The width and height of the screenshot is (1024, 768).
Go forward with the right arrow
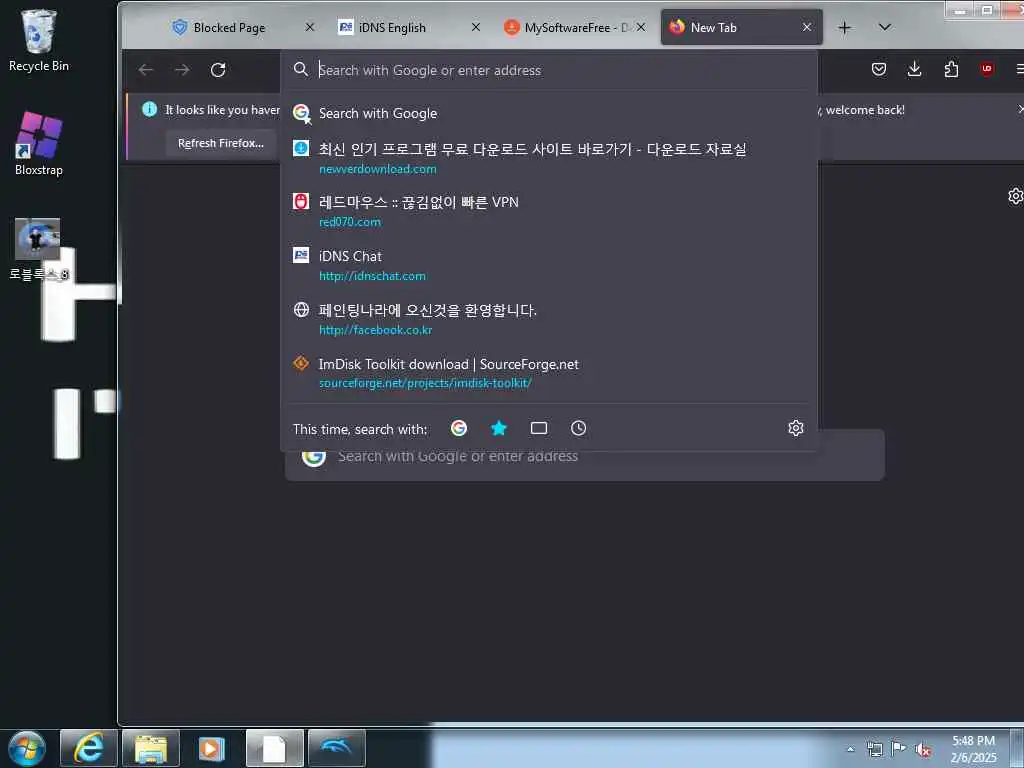(x=182, y=70)
